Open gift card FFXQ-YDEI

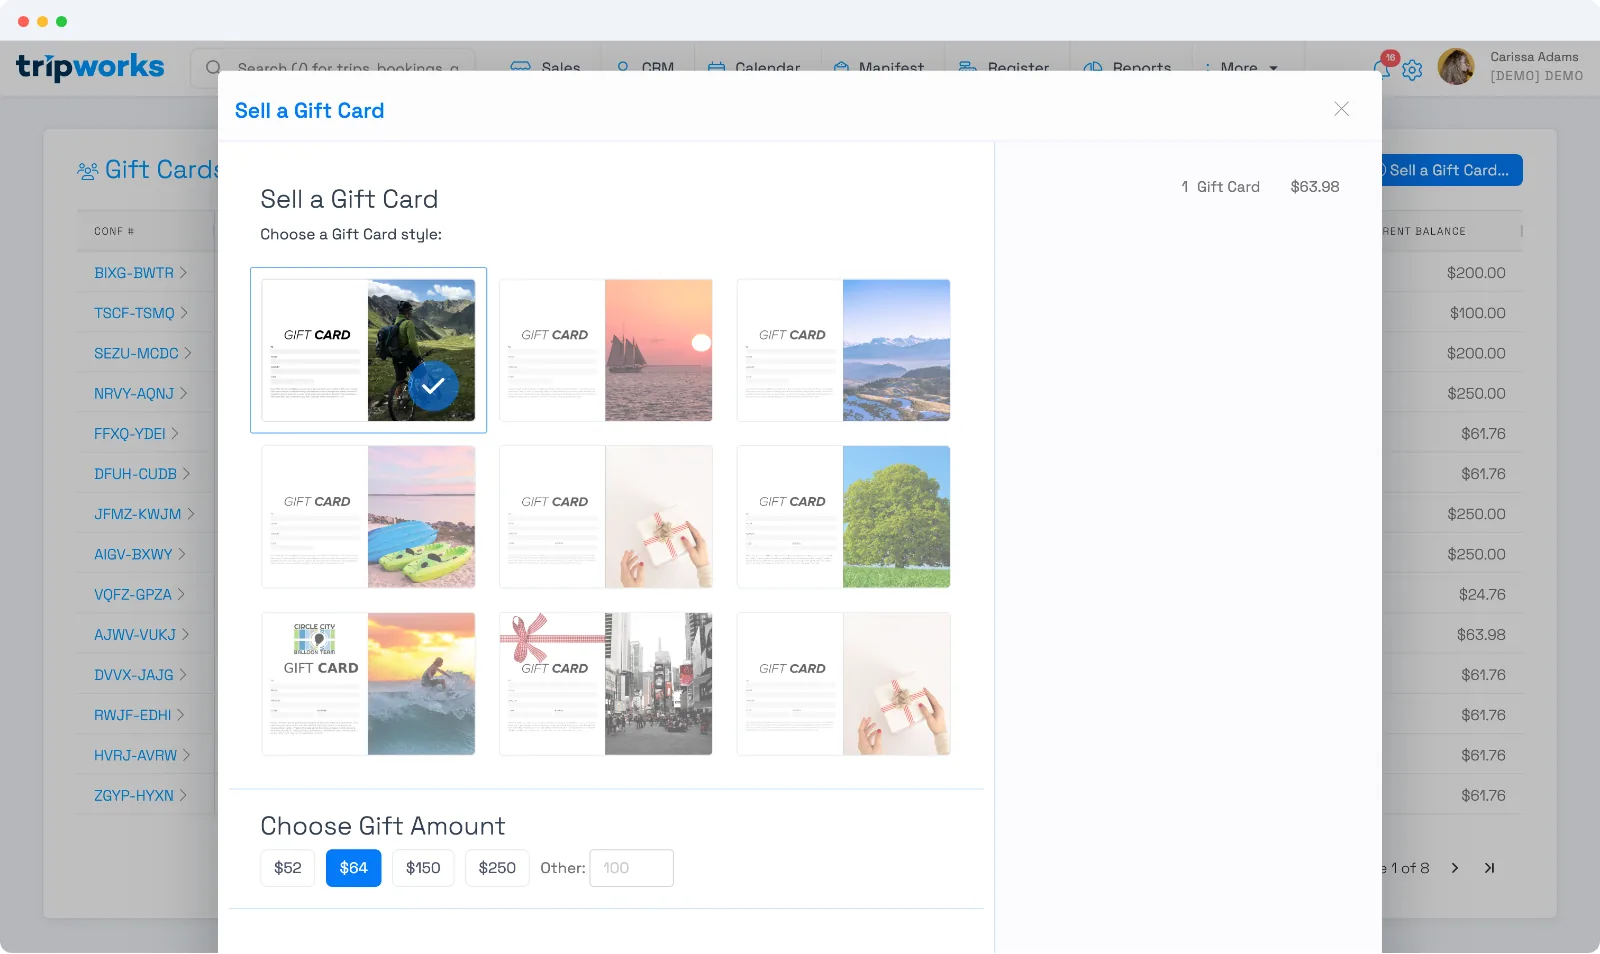(137, 434)
